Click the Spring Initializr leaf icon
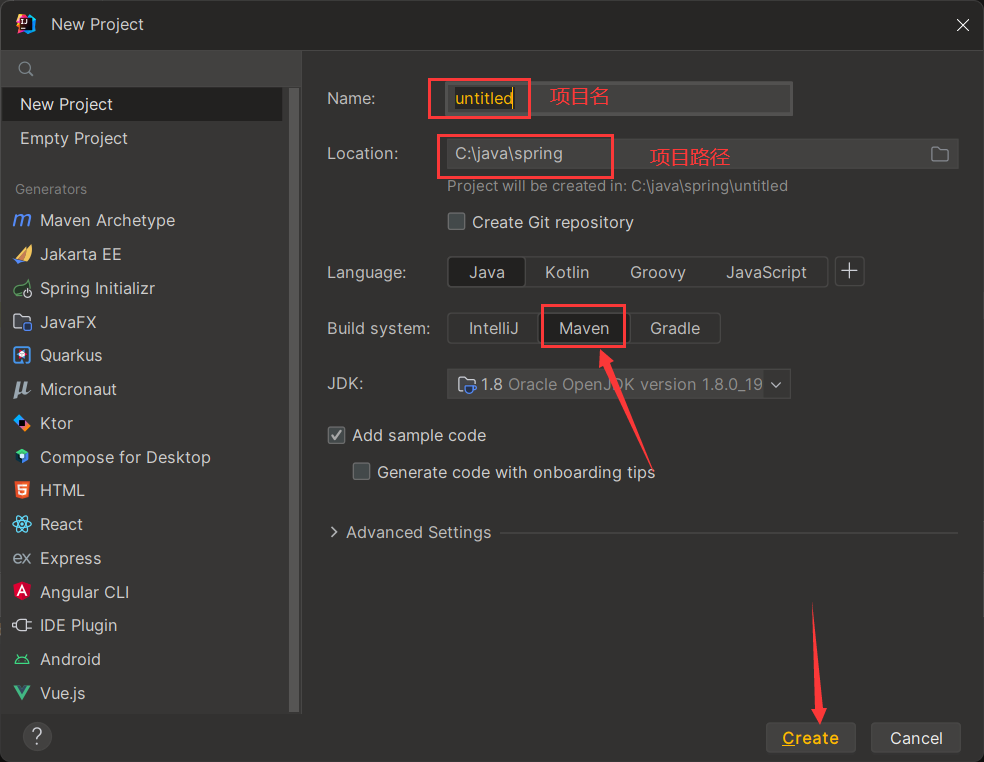Viewport: 984px width, 762px height. tap(23, 289)
